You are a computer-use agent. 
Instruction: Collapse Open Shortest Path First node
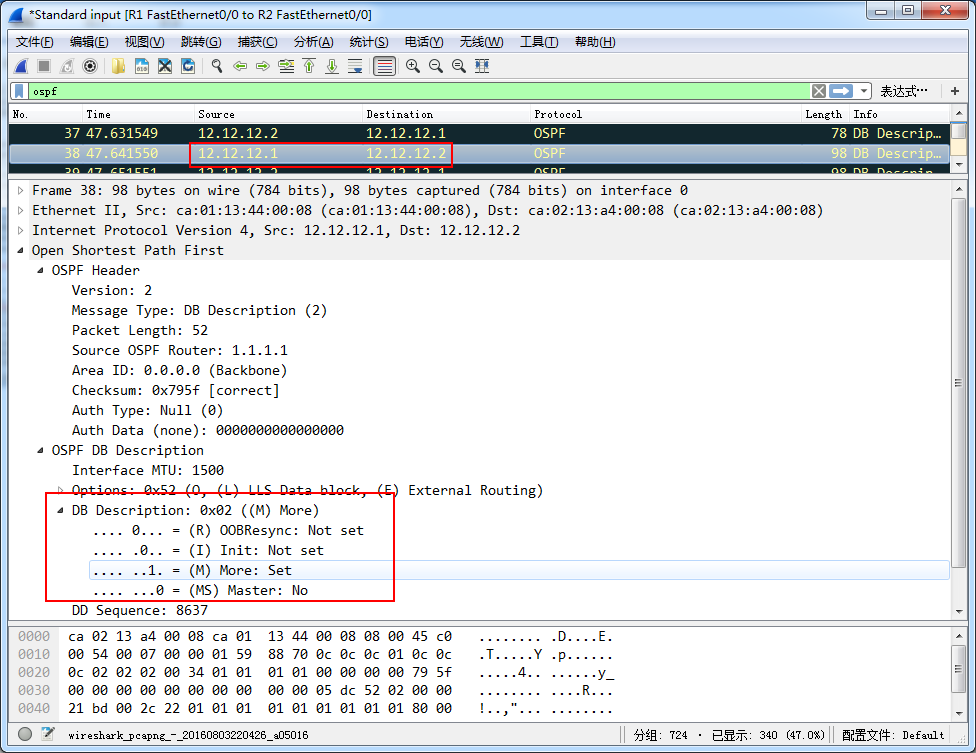coord(21,250)
